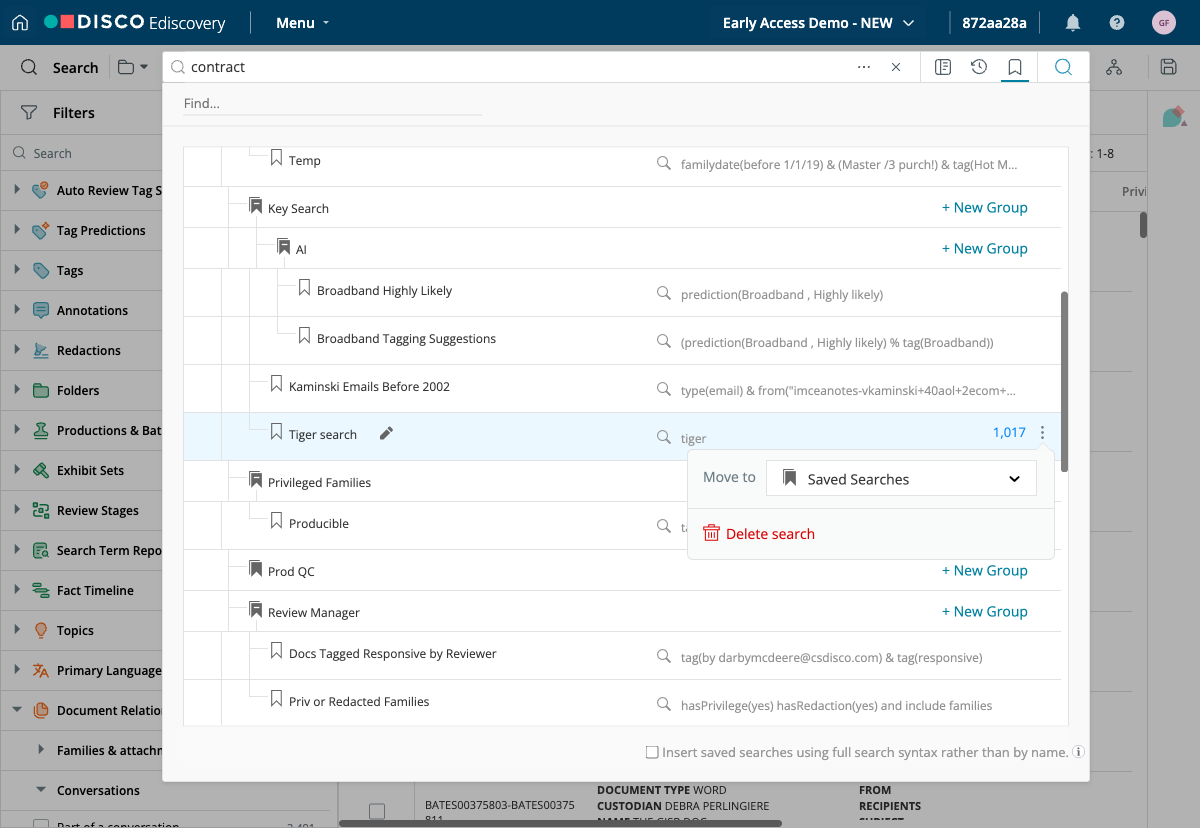Click the magnifier icon in Priv or Redacted Families row
Viewport: 1200px width, 828px height.
tap(663, 704)
